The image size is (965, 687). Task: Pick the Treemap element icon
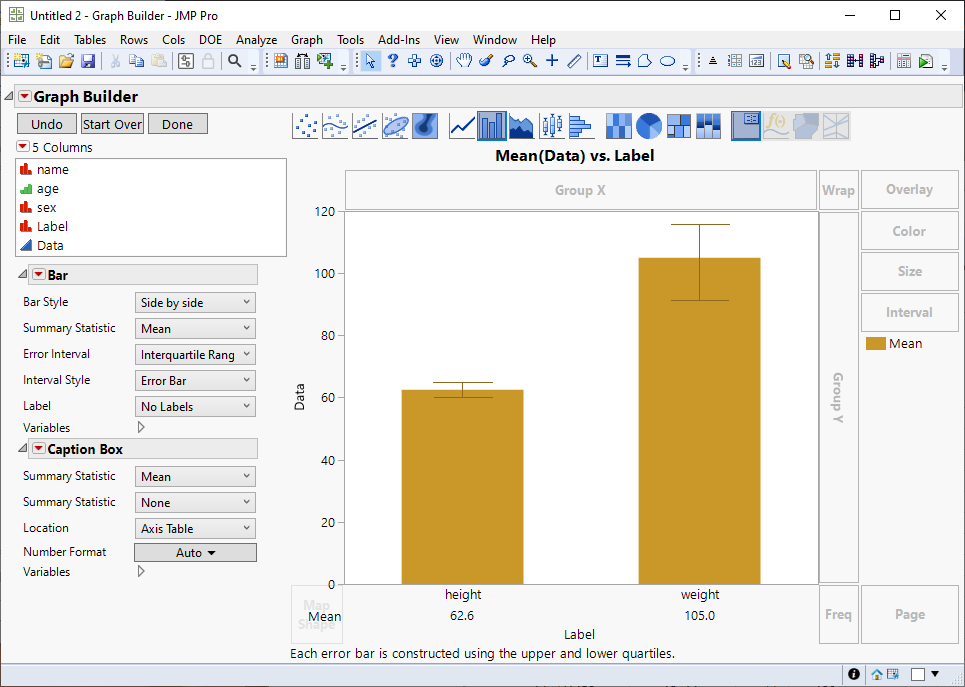pos(679,126)
